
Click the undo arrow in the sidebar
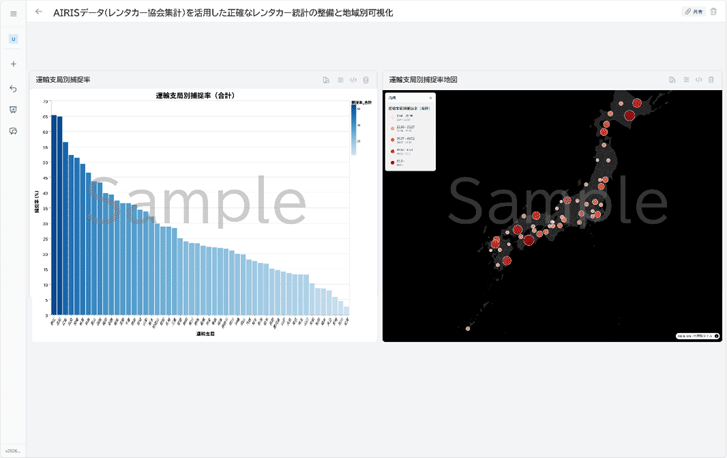(x=13, y=89)
